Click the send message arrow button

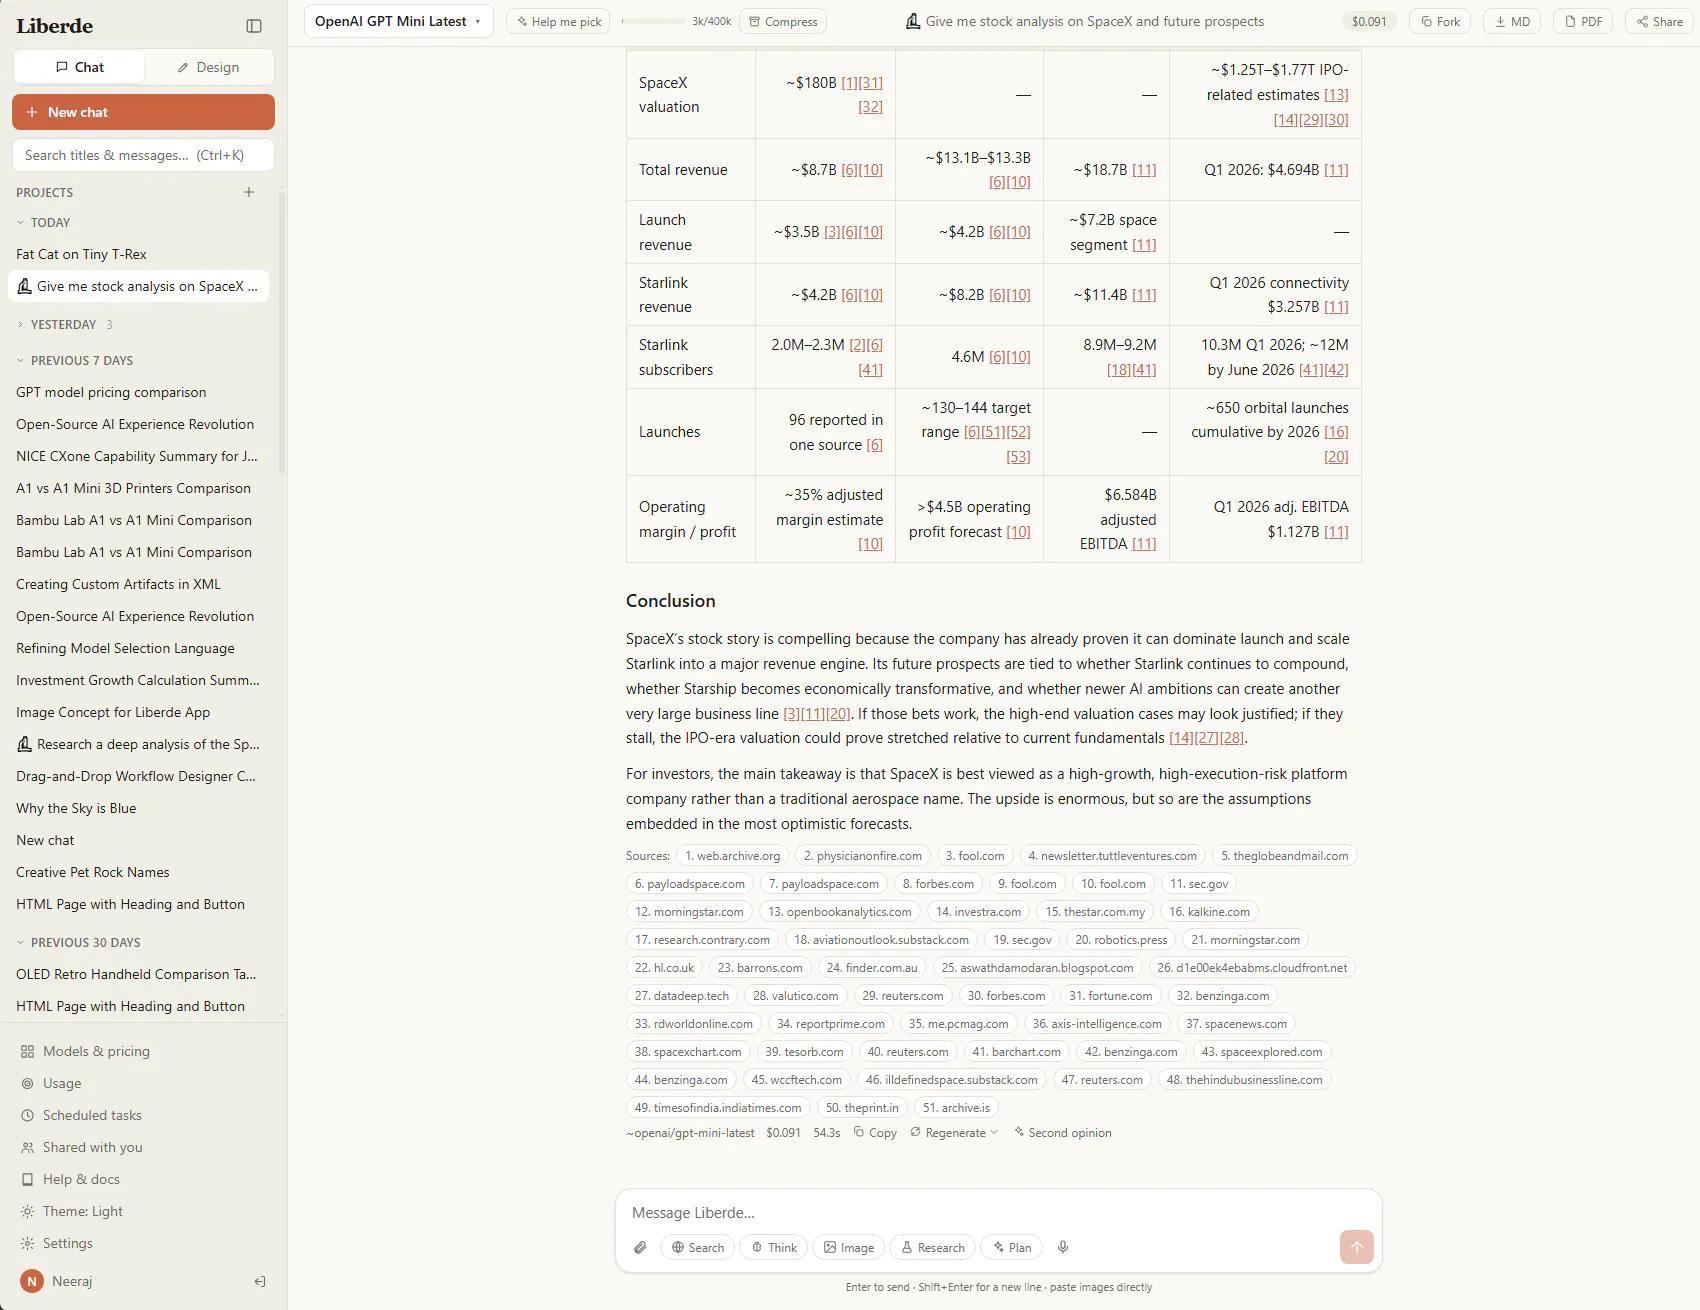point(1356,1246)
